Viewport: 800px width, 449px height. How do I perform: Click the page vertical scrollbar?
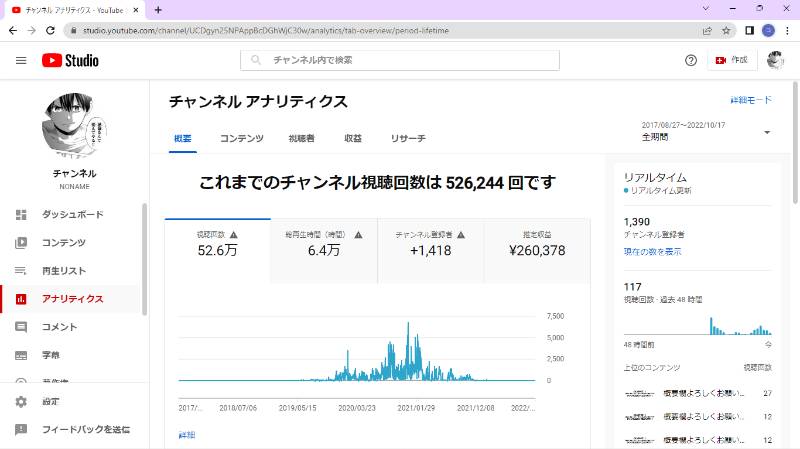tap(795, 143)
